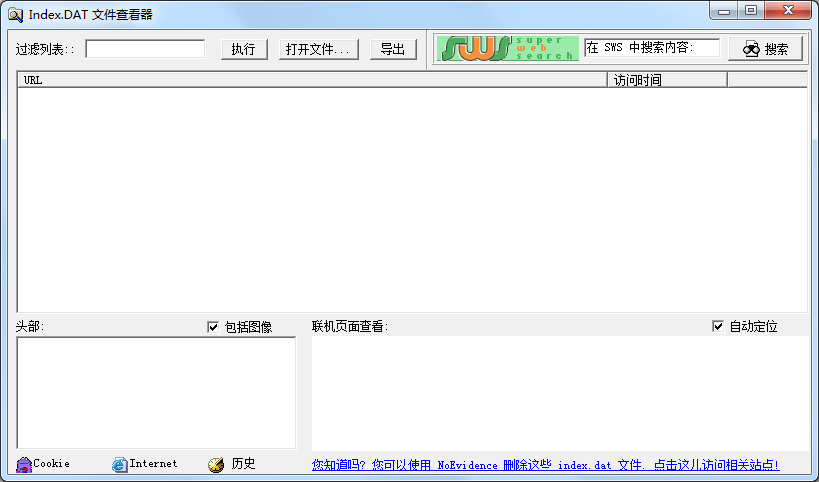
Task: Sort by the 访问时间 column header
Action: click(x=668, y=80)
